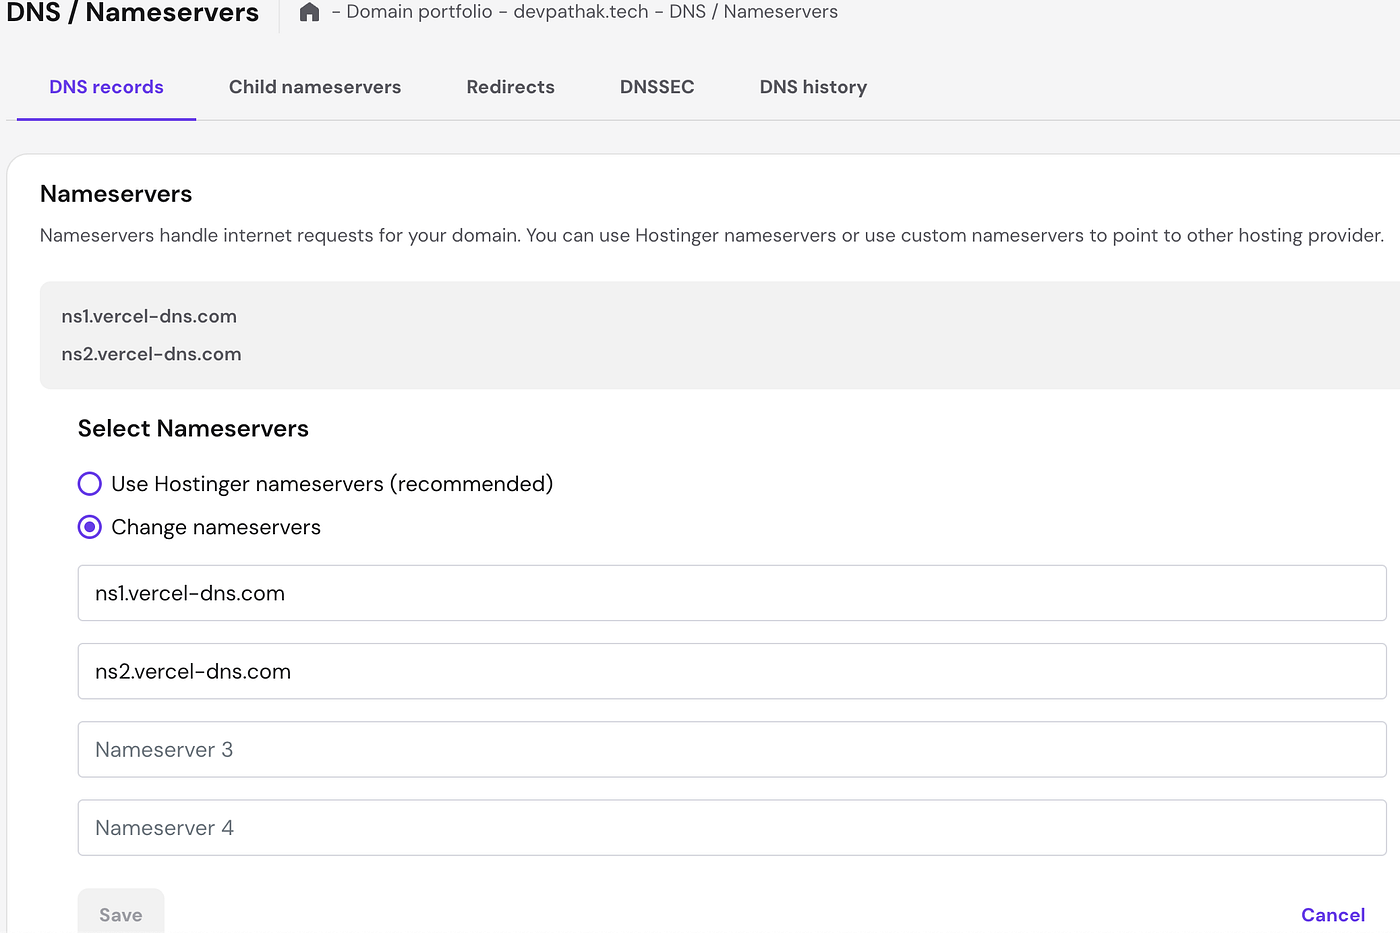Viewport: 1400px width, 933px height.
Task: Click the home icon in breadcrumb
Action: [310, 12]
